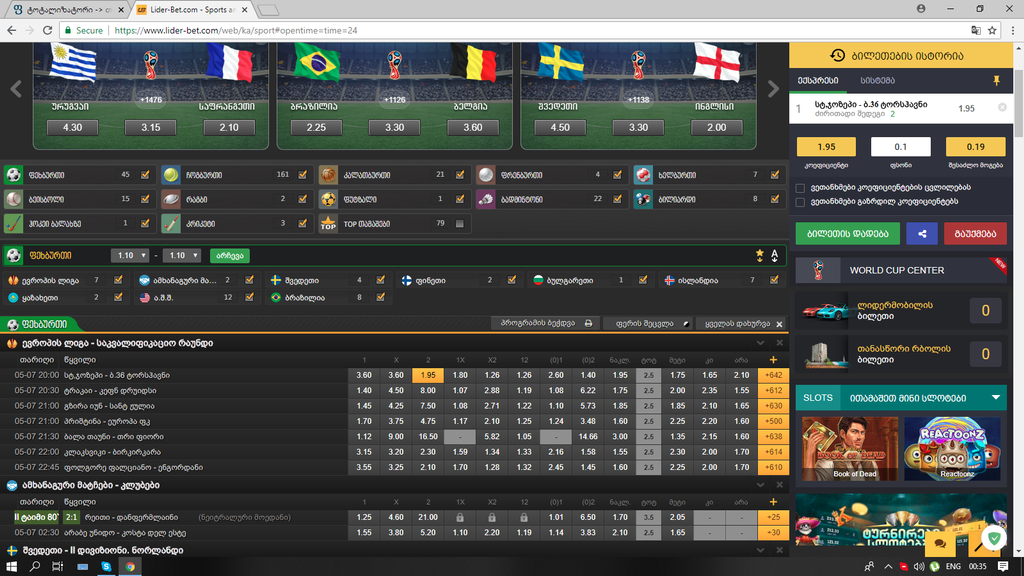
Task: Open the Windows Task View
Action: [x=57, y=566]
